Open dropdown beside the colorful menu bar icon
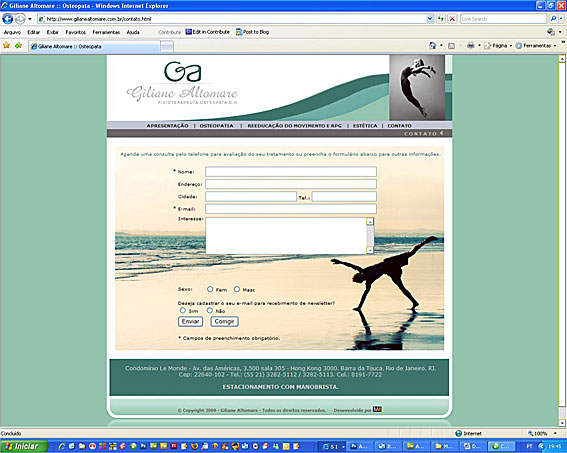 [560, 32]
